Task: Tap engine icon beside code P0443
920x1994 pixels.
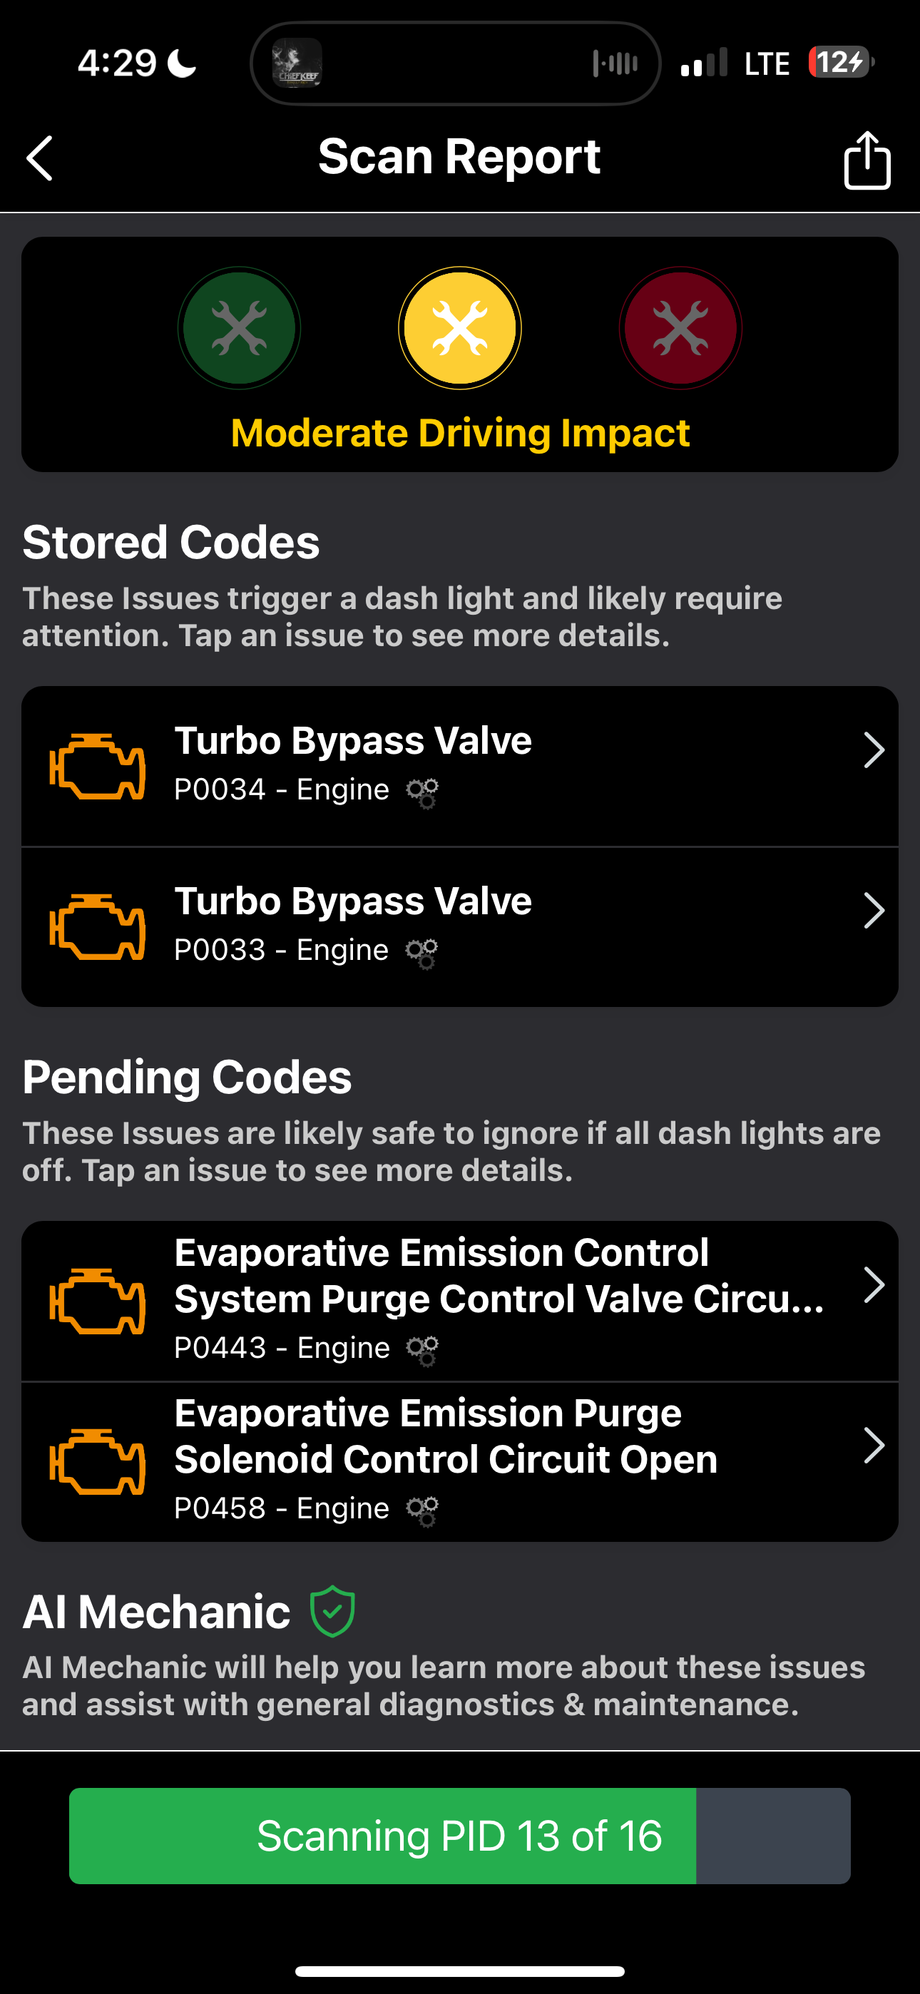Action: click(x=97, y=1301)
